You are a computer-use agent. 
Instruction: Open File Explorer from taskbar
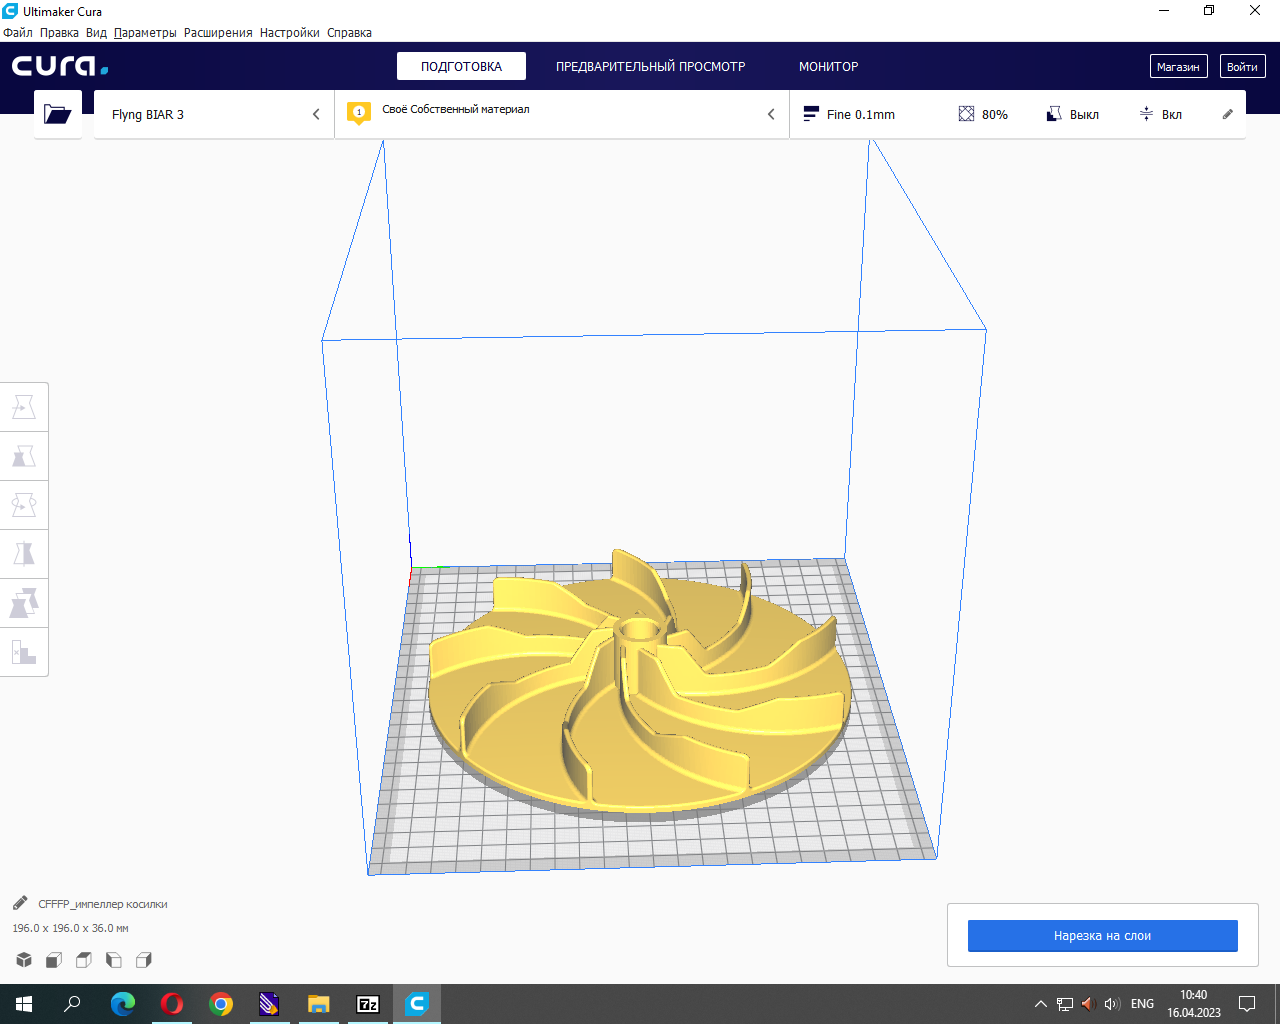coord(318,1004)
